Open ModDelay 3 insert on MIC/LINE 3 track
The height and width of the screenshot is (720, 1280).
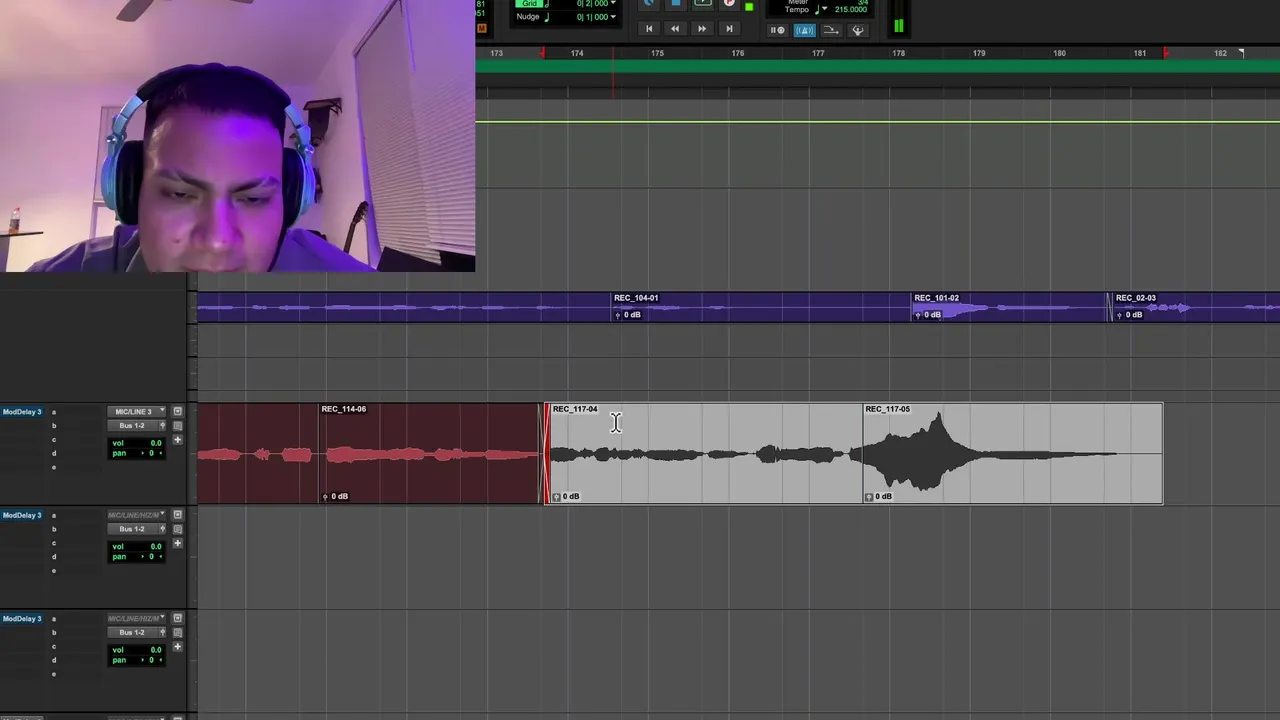[x=22, y=412]
